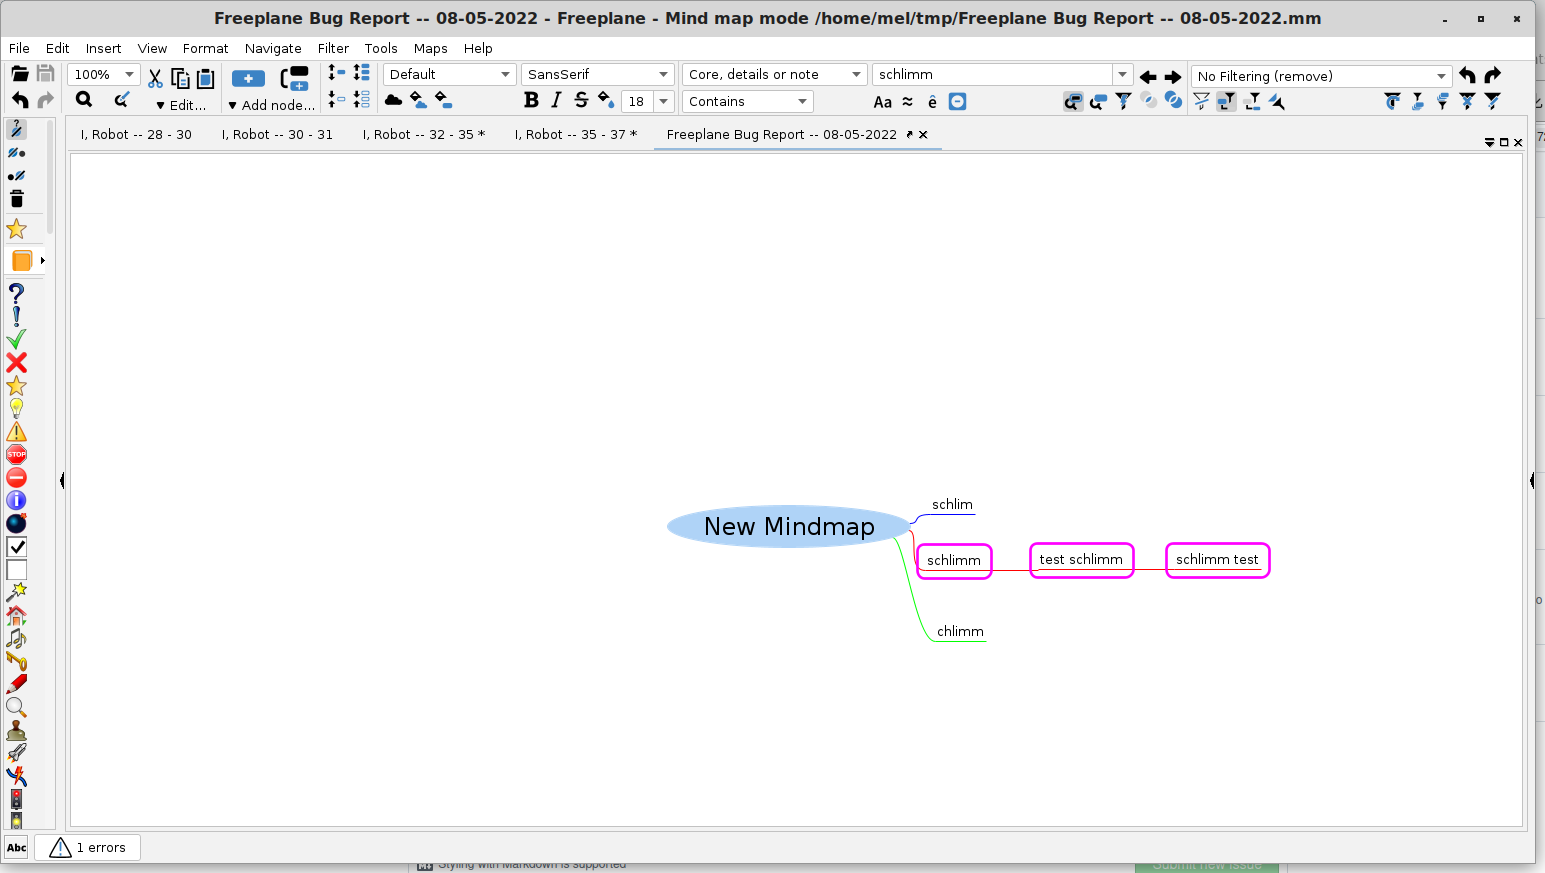Open the font color swatch tool
This screenshot has height=873, width=1545.
point(606,101)
